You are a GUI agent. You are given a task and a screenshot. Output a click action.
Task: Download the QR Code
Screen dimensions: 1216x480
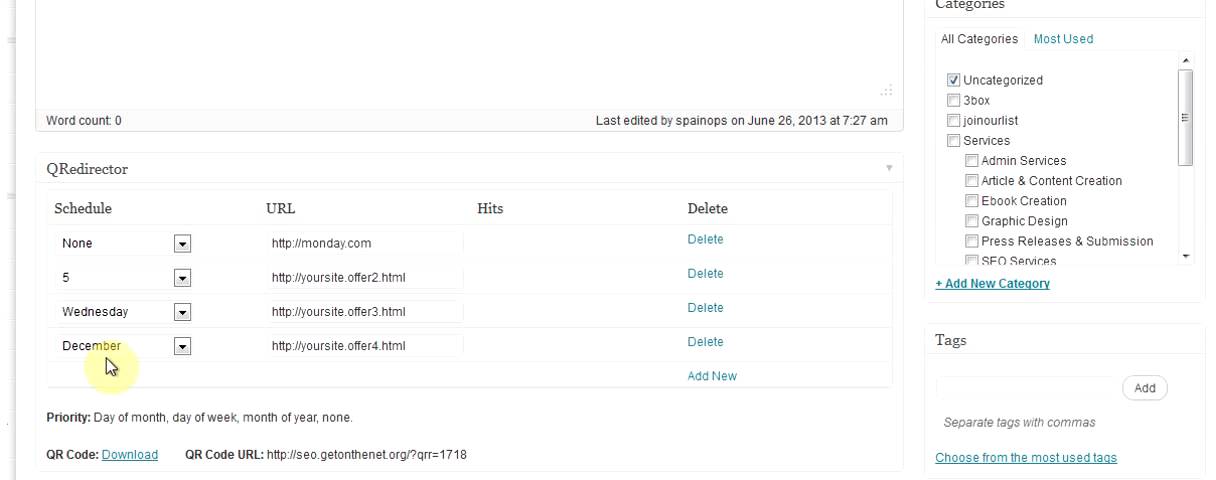click(130, 455)
